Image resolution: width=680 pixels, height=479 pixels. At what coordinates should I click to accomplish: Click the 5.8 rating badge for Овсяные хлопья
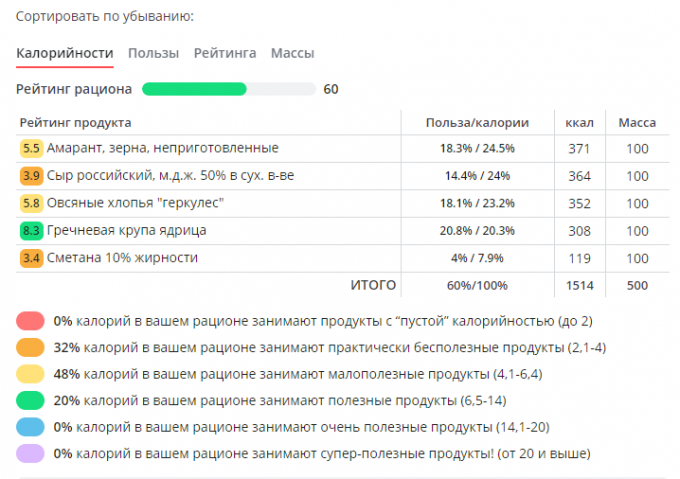click(30, 203)
